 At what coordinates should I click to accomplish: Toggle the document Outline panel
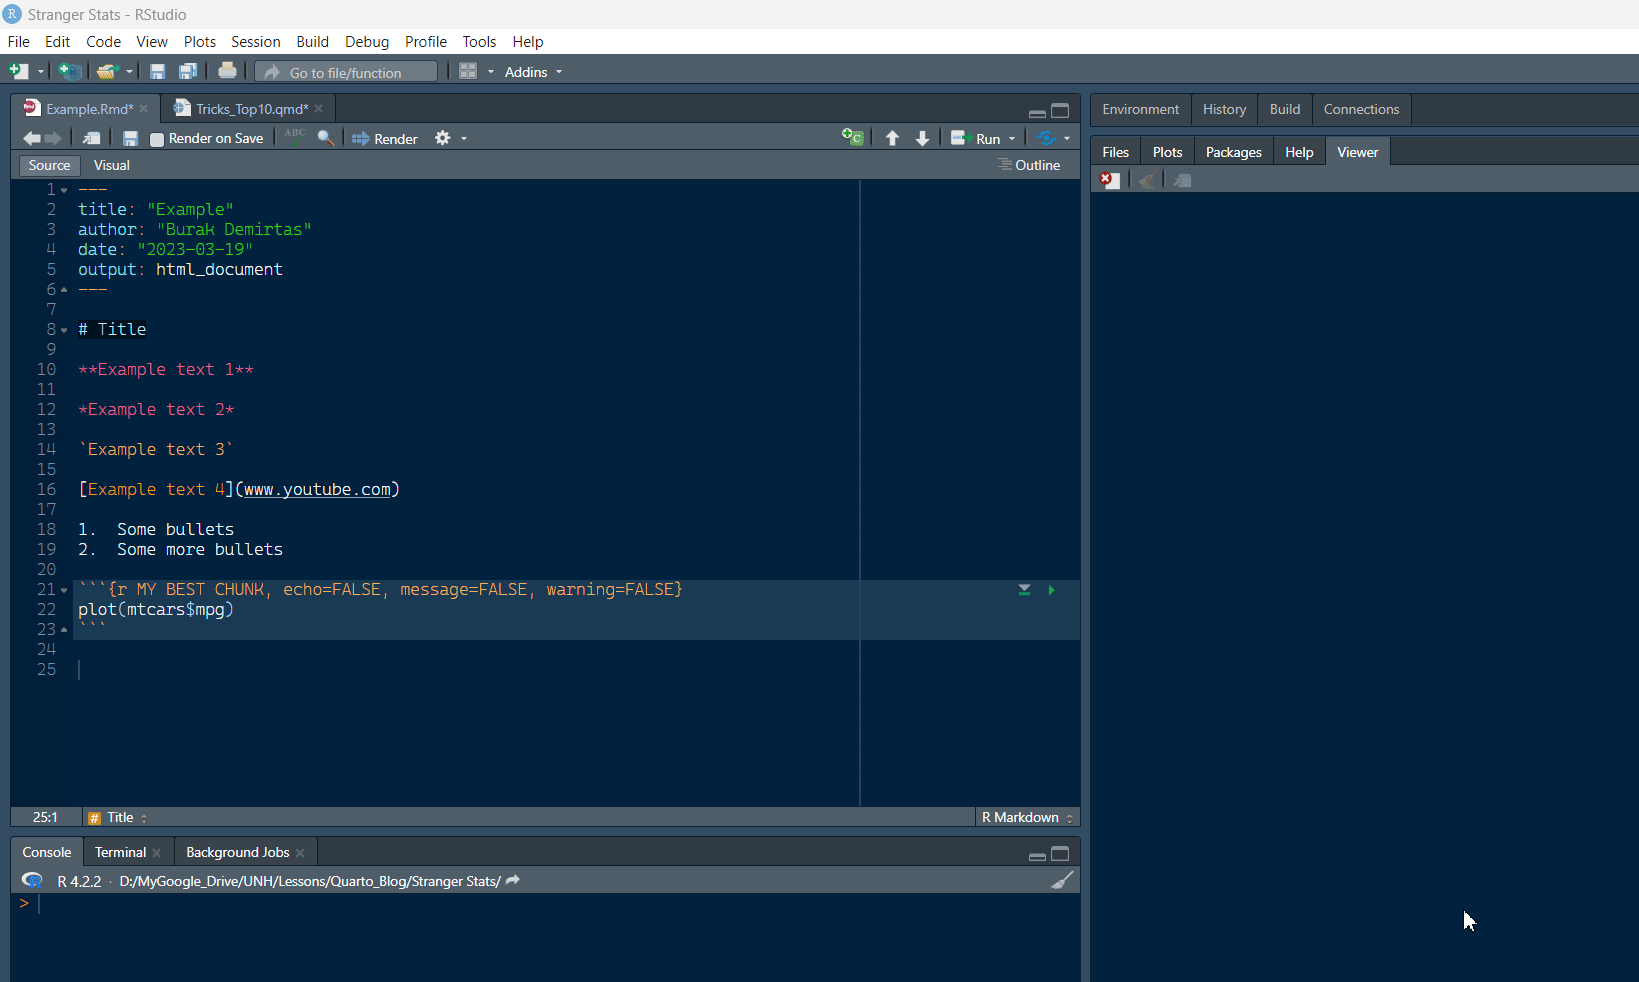1029,165
